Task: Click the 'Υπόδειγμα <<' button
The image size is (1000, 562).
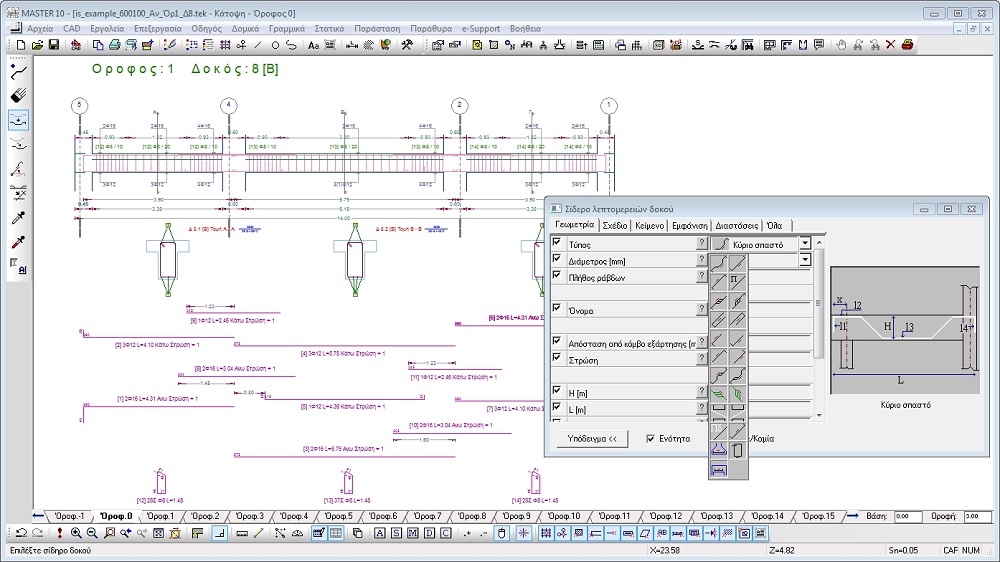Action: (x=592, y=438)
